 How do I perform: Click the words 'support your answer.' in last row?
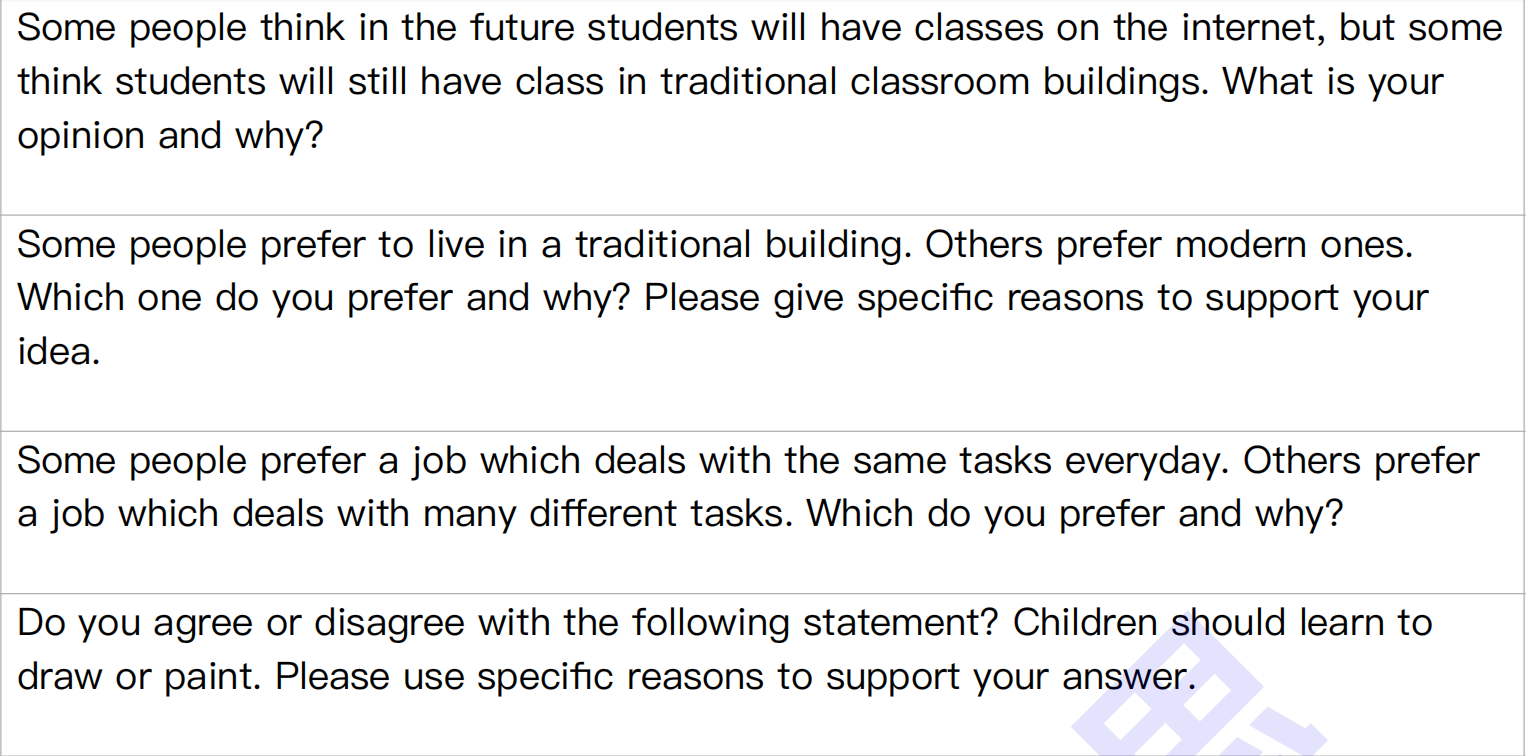(1010, 677)
